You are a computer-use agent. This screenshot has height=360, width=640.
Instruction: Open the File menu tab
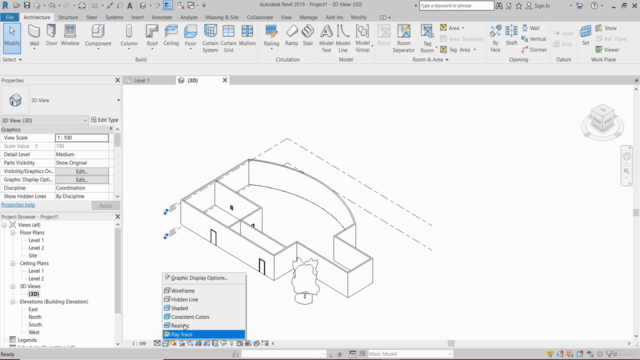point(10,17)
